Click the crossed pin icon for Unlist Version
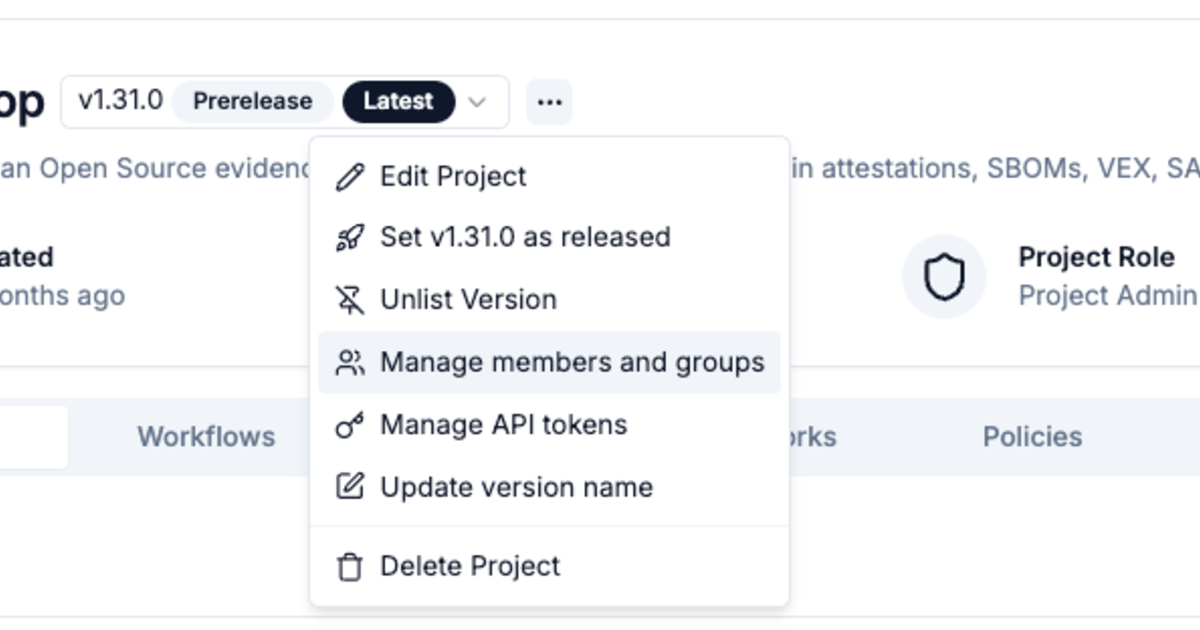Image resolution: width=1200 pixels, height=630 pixels. (349, 300)
